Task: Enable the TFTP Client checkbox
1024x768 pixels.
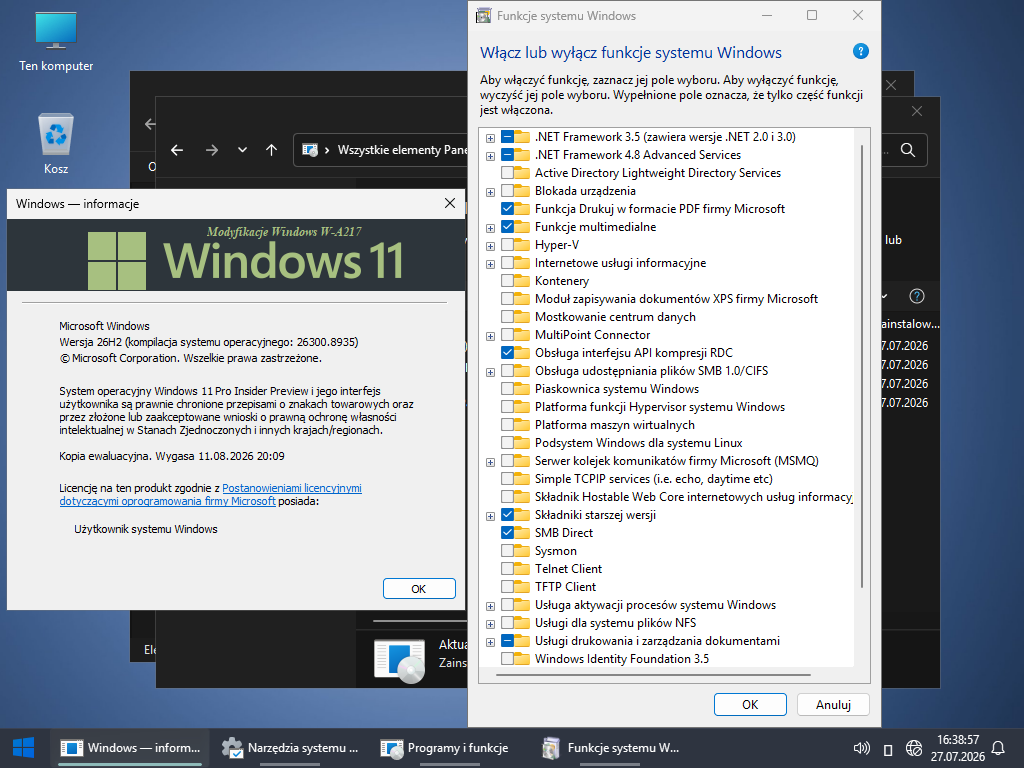Action: (507, 586)
